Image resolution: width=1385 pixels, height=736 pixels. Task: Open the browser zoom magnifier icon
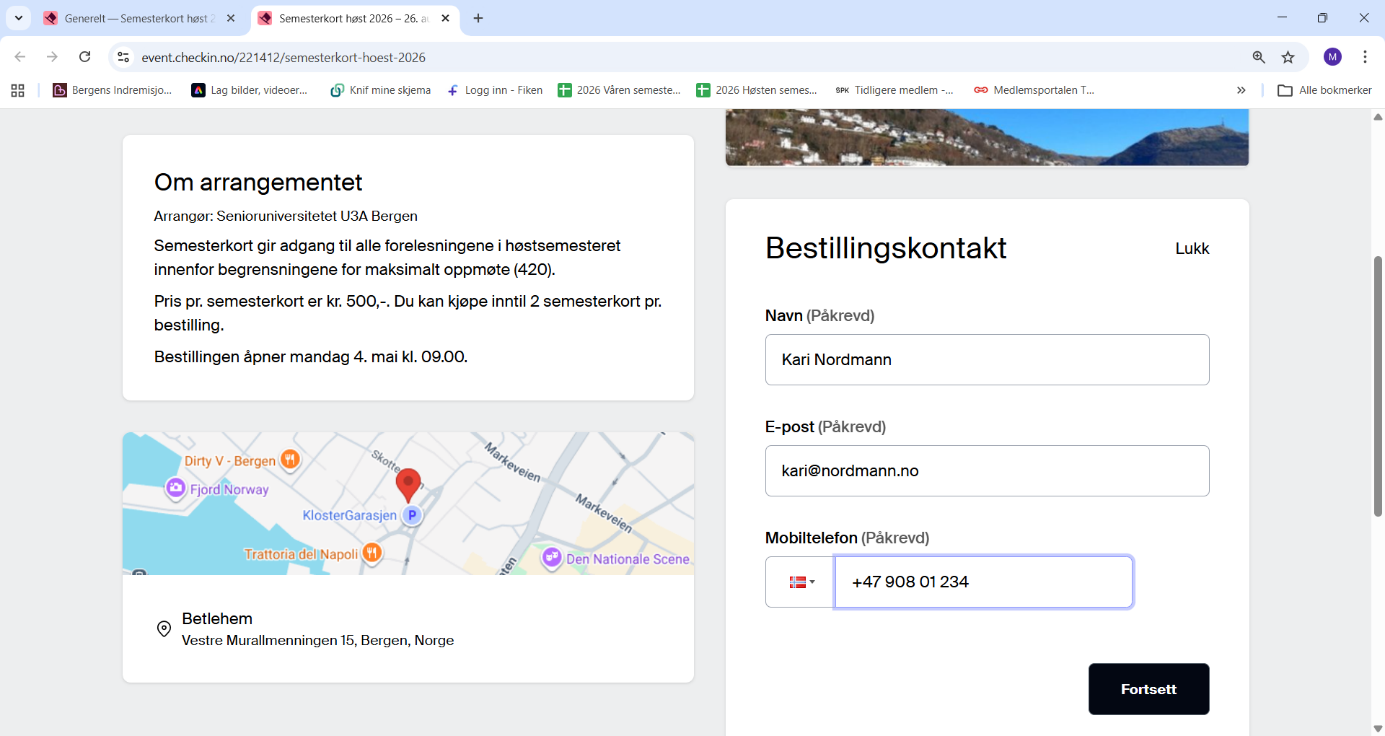[x=1258, y=57]
